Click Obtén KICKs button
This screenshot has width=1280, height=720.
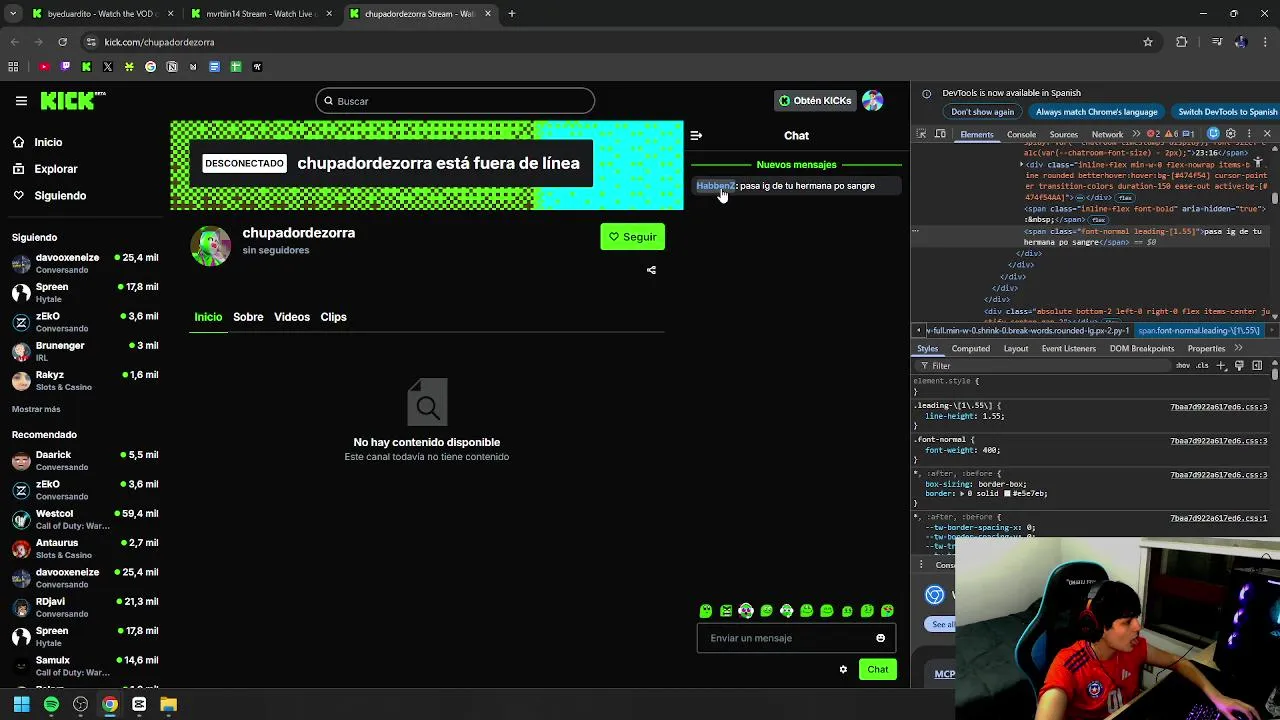tap(815, 101)
